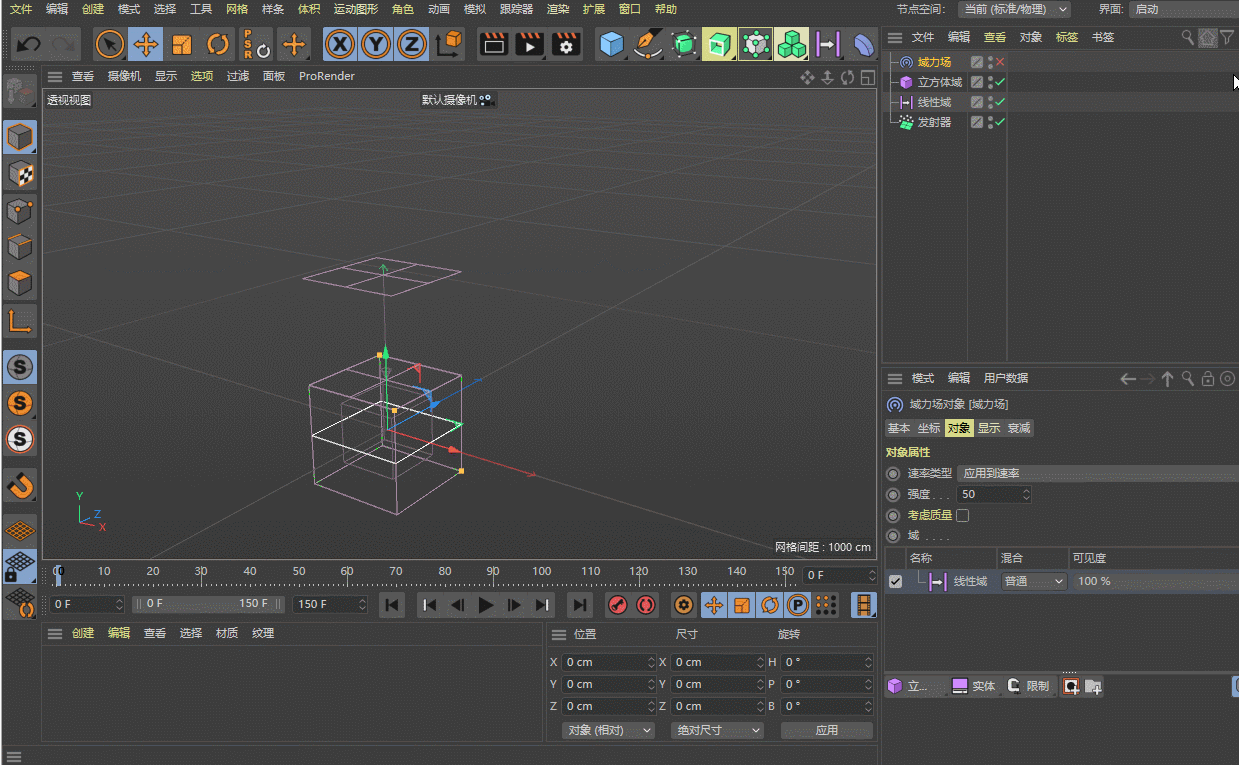This screenshot has height=765, width=1239.
Task: Lock the attribute manager padlock icon
Action: click(1208, 378)
